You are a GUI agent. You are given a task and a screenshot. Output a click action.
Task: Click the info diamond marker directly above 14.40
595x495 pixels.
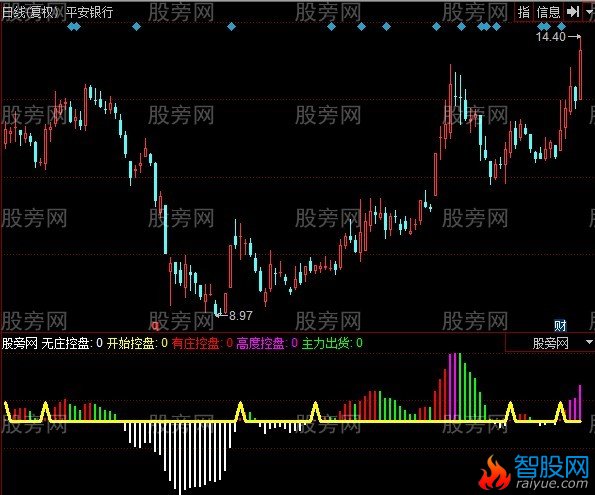(x=544, y=27)
